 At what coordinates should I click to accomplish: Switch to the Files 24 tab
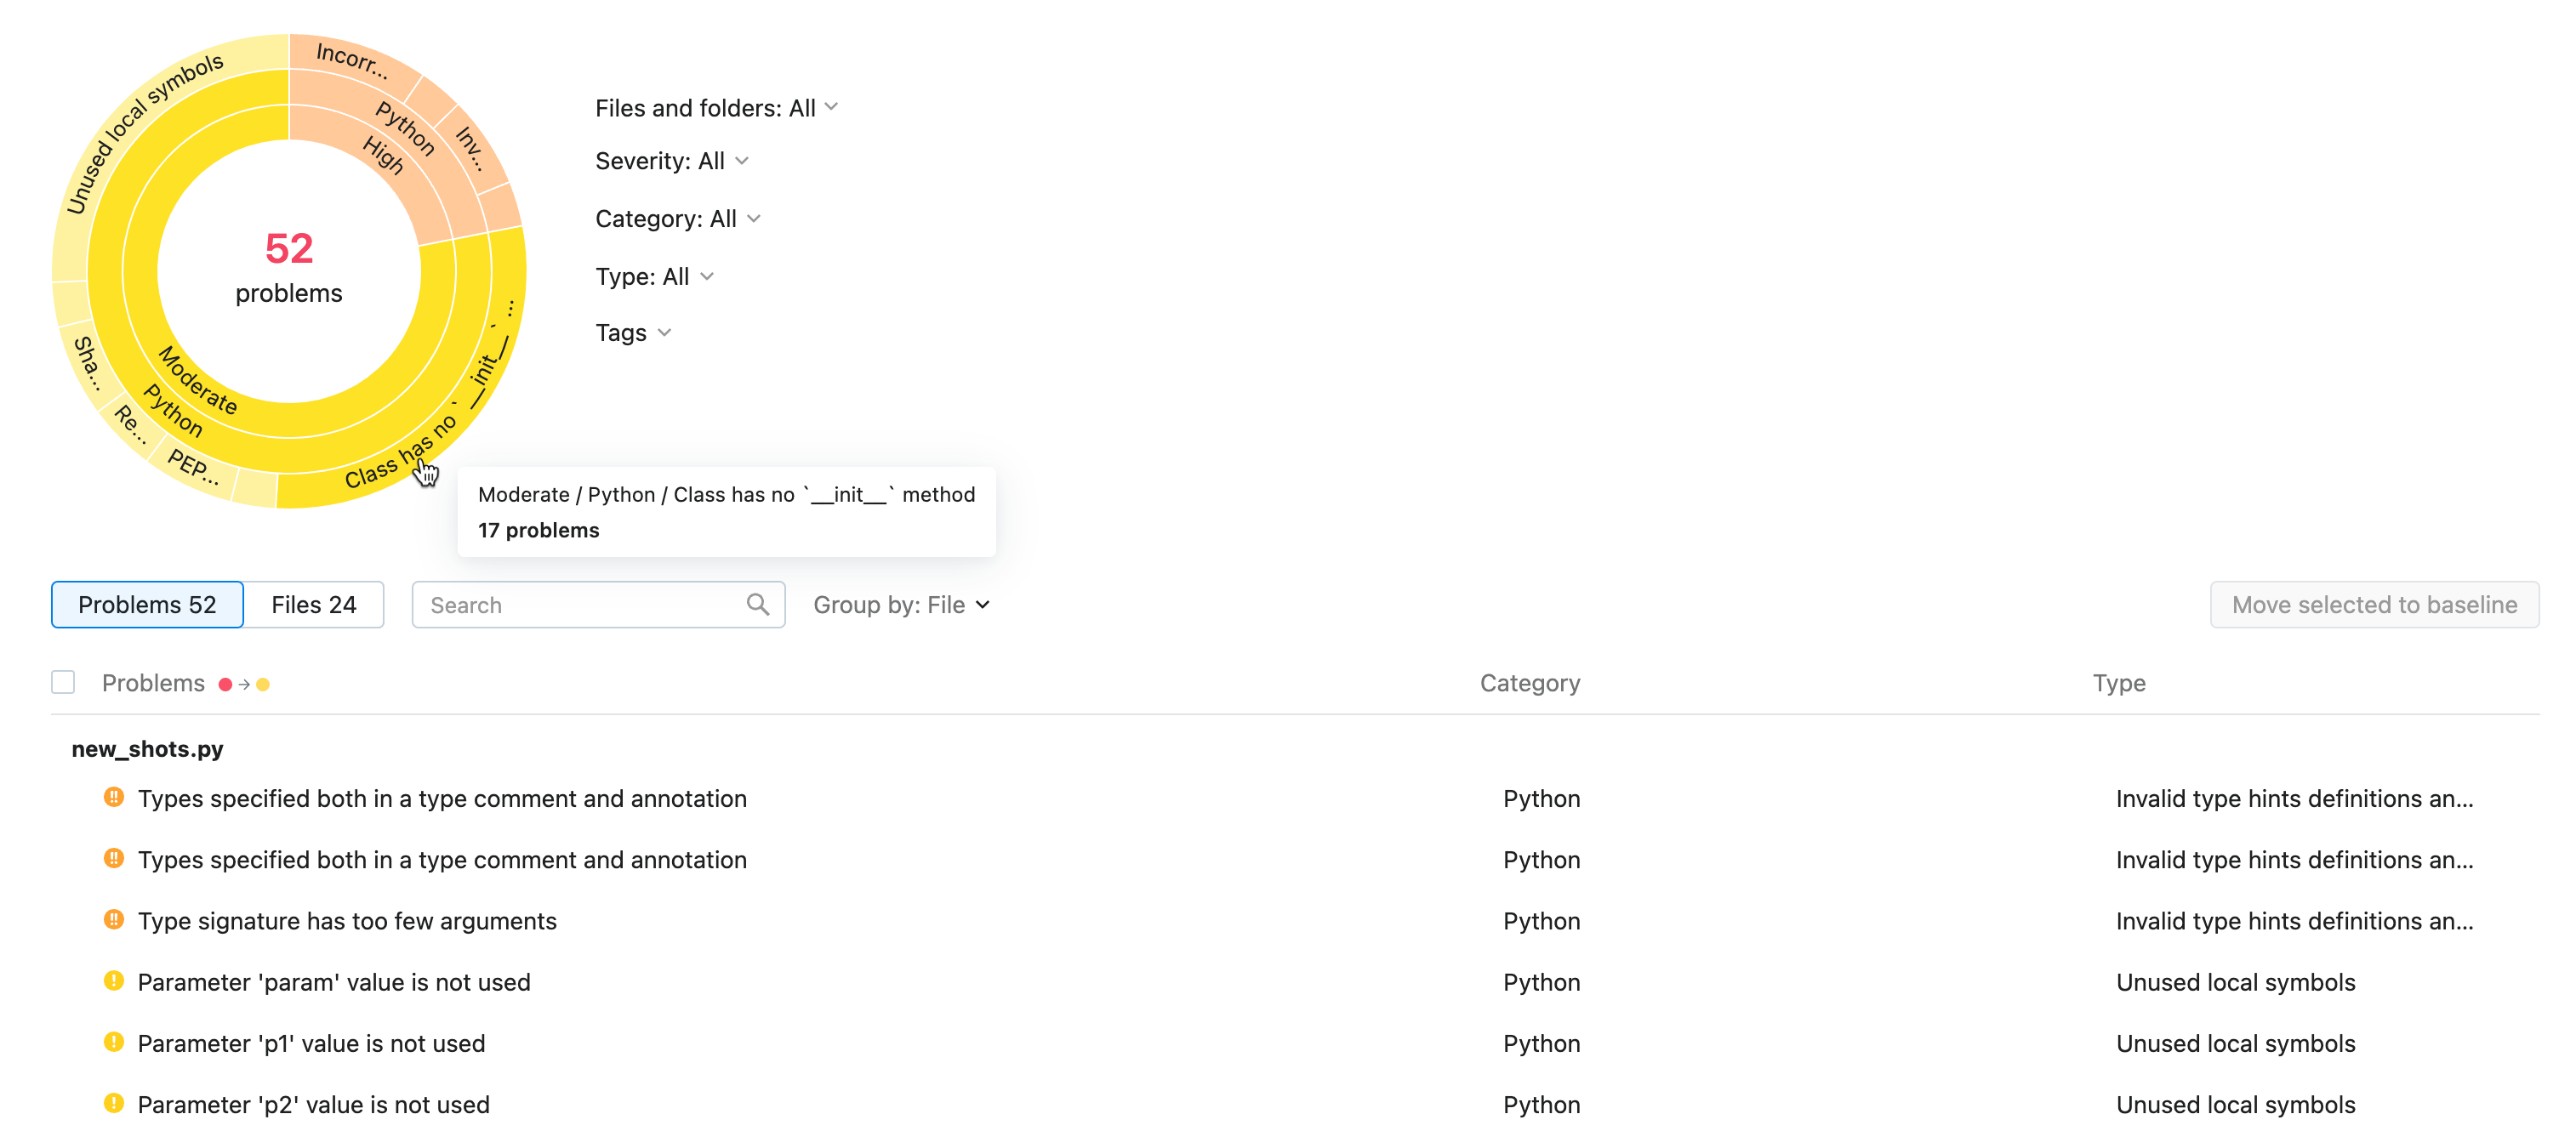pyautogui.click(x=313, y=604)
